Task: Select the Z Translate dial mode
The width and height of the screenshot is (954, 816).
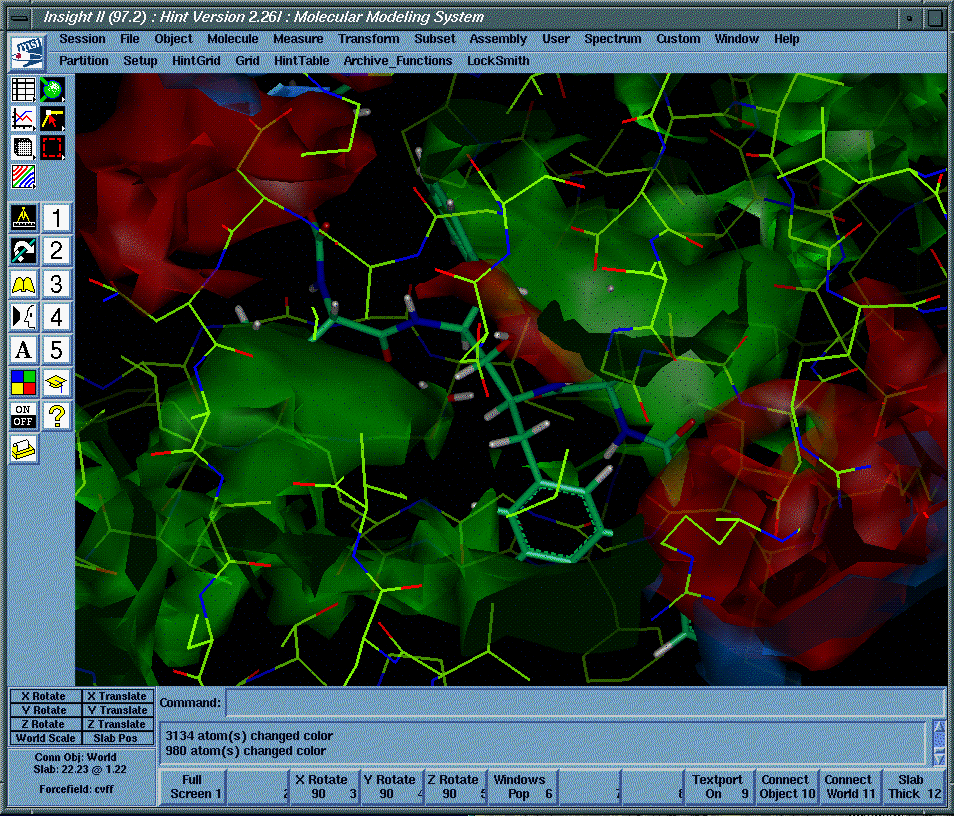Action: [117, 724]
